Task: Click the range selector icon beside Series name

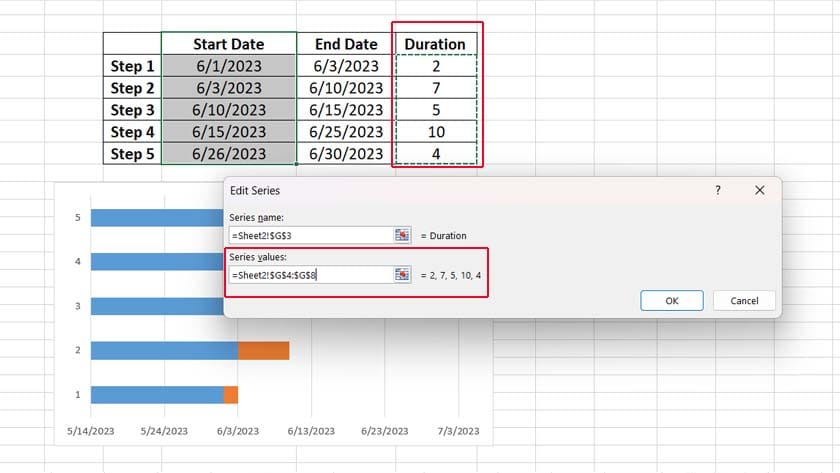Action: pos(402,235)
